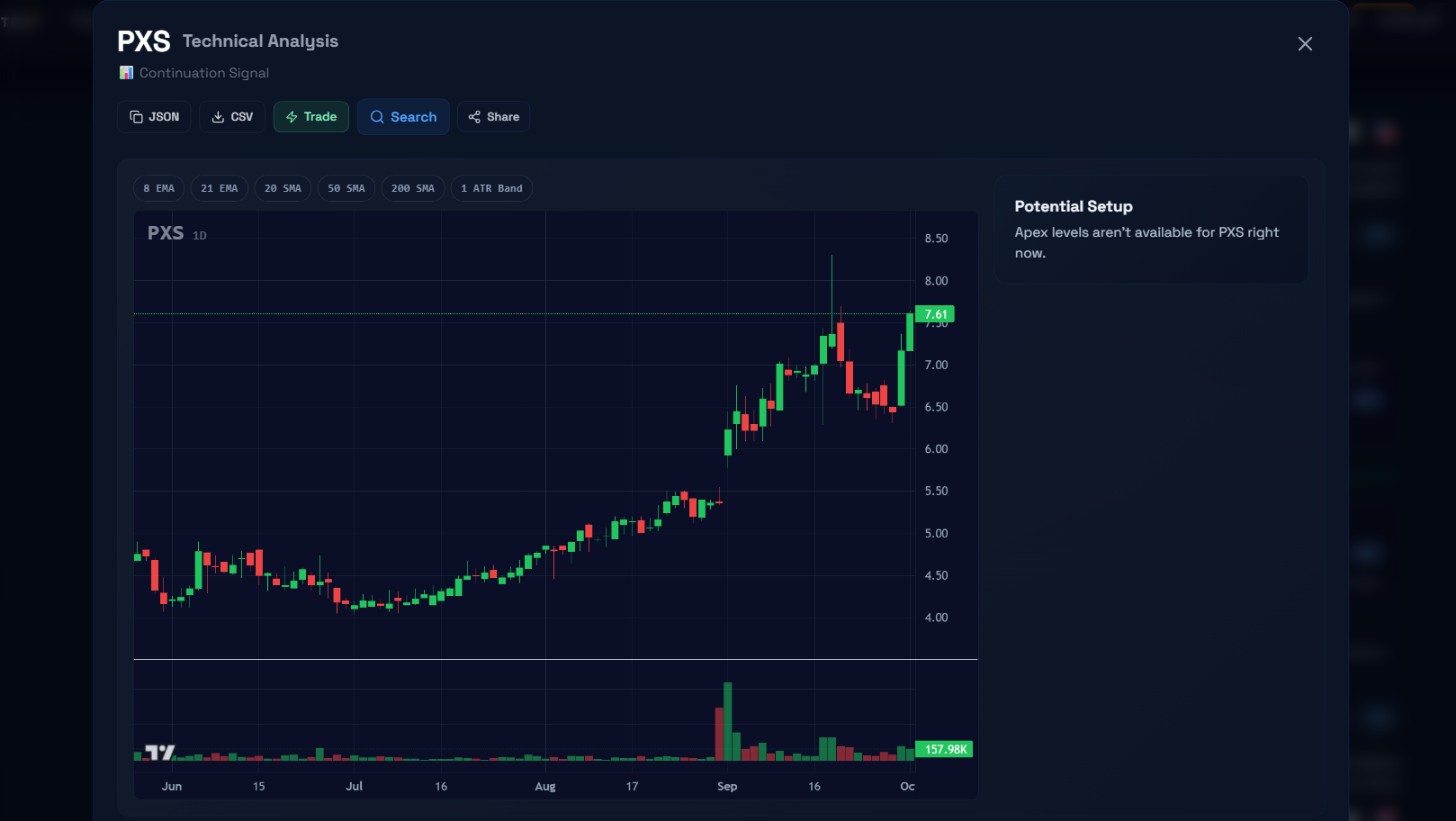Click the Sep date axis label
This screenshot has width=1456, height=821.
[727, 786]
